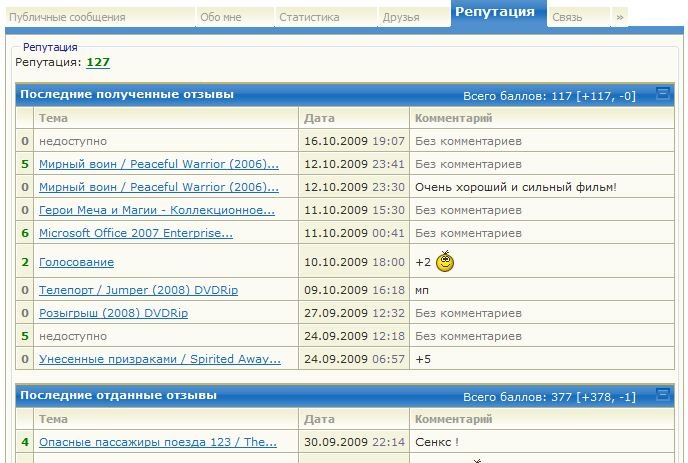The height and width of the screenshot is (463, 688).
Task: Click the date 16.10.2009 19:07
Action: click(x=355, y=141)
